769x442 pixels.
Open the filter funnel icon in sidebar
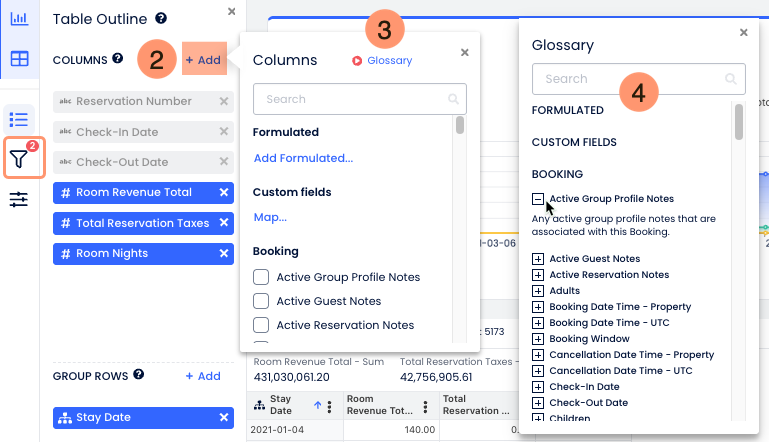click(19, 158)
